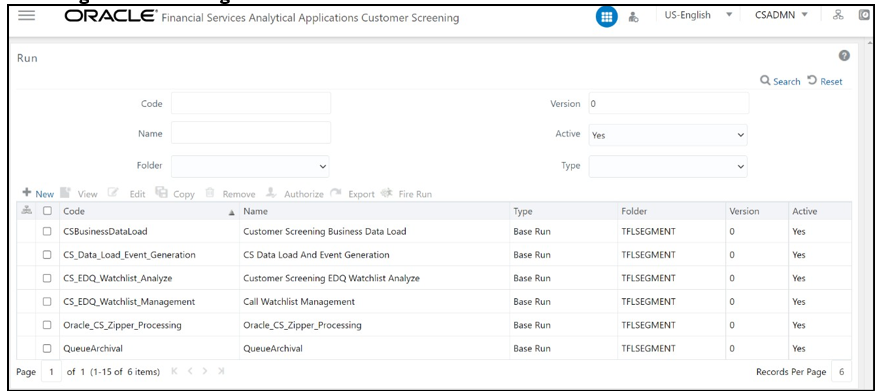877x391 pixels.
Task: Open the Active dropdown showing Yes
Action: pyautogui.click(x=668, y=135)
